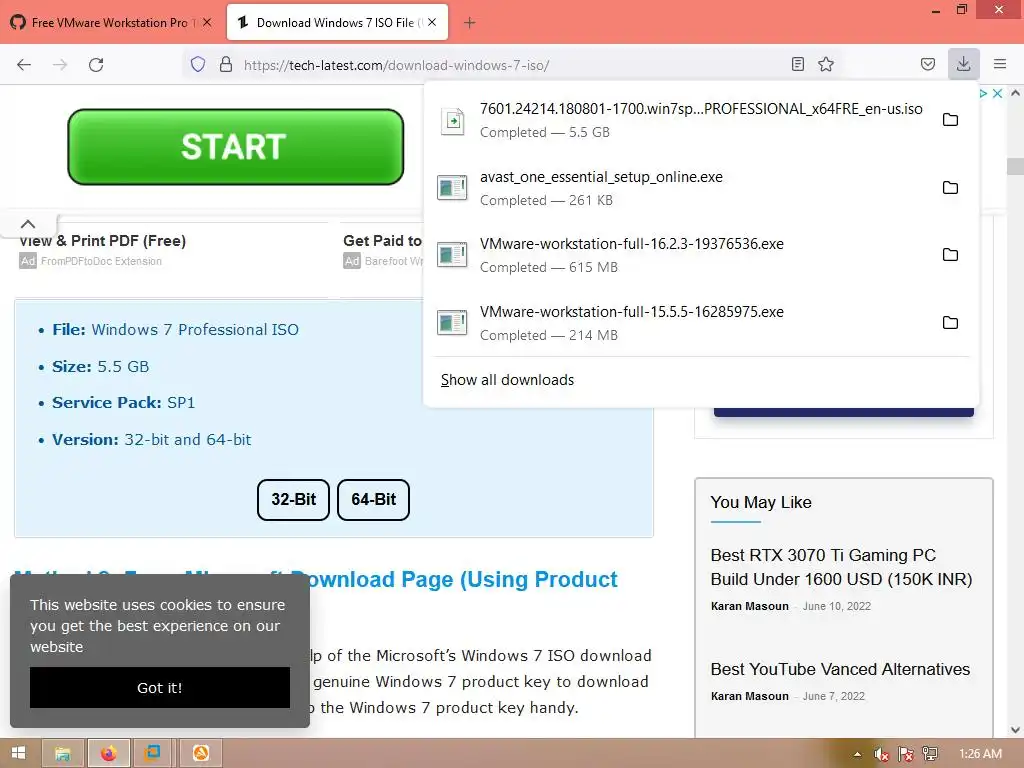Open the tracking protection shield icon

[x=198, y=64]
